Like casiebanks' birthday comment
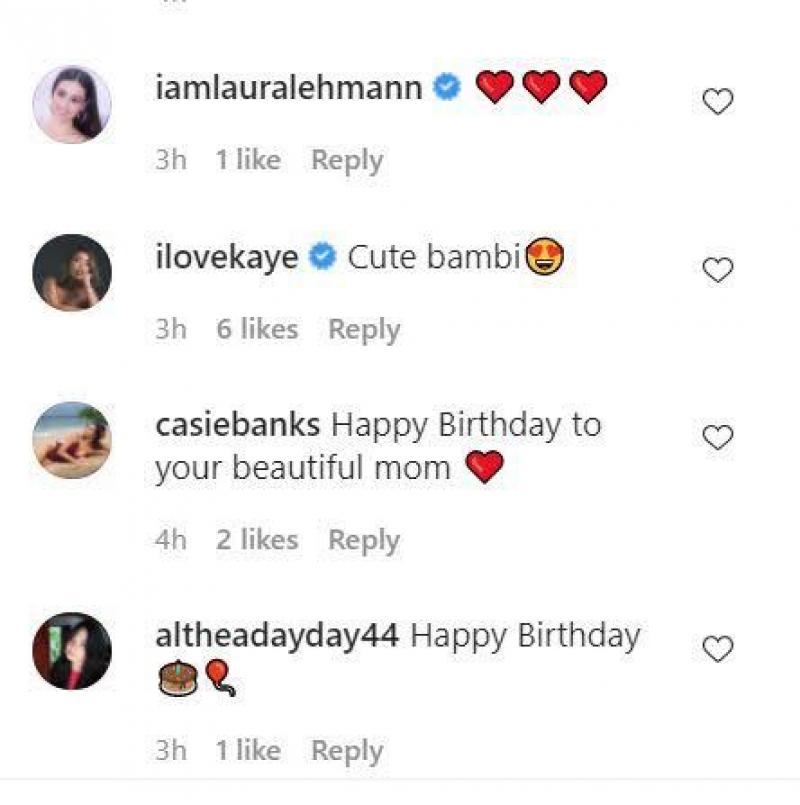This screenshot has height=805, width=800. click(718, 438)
